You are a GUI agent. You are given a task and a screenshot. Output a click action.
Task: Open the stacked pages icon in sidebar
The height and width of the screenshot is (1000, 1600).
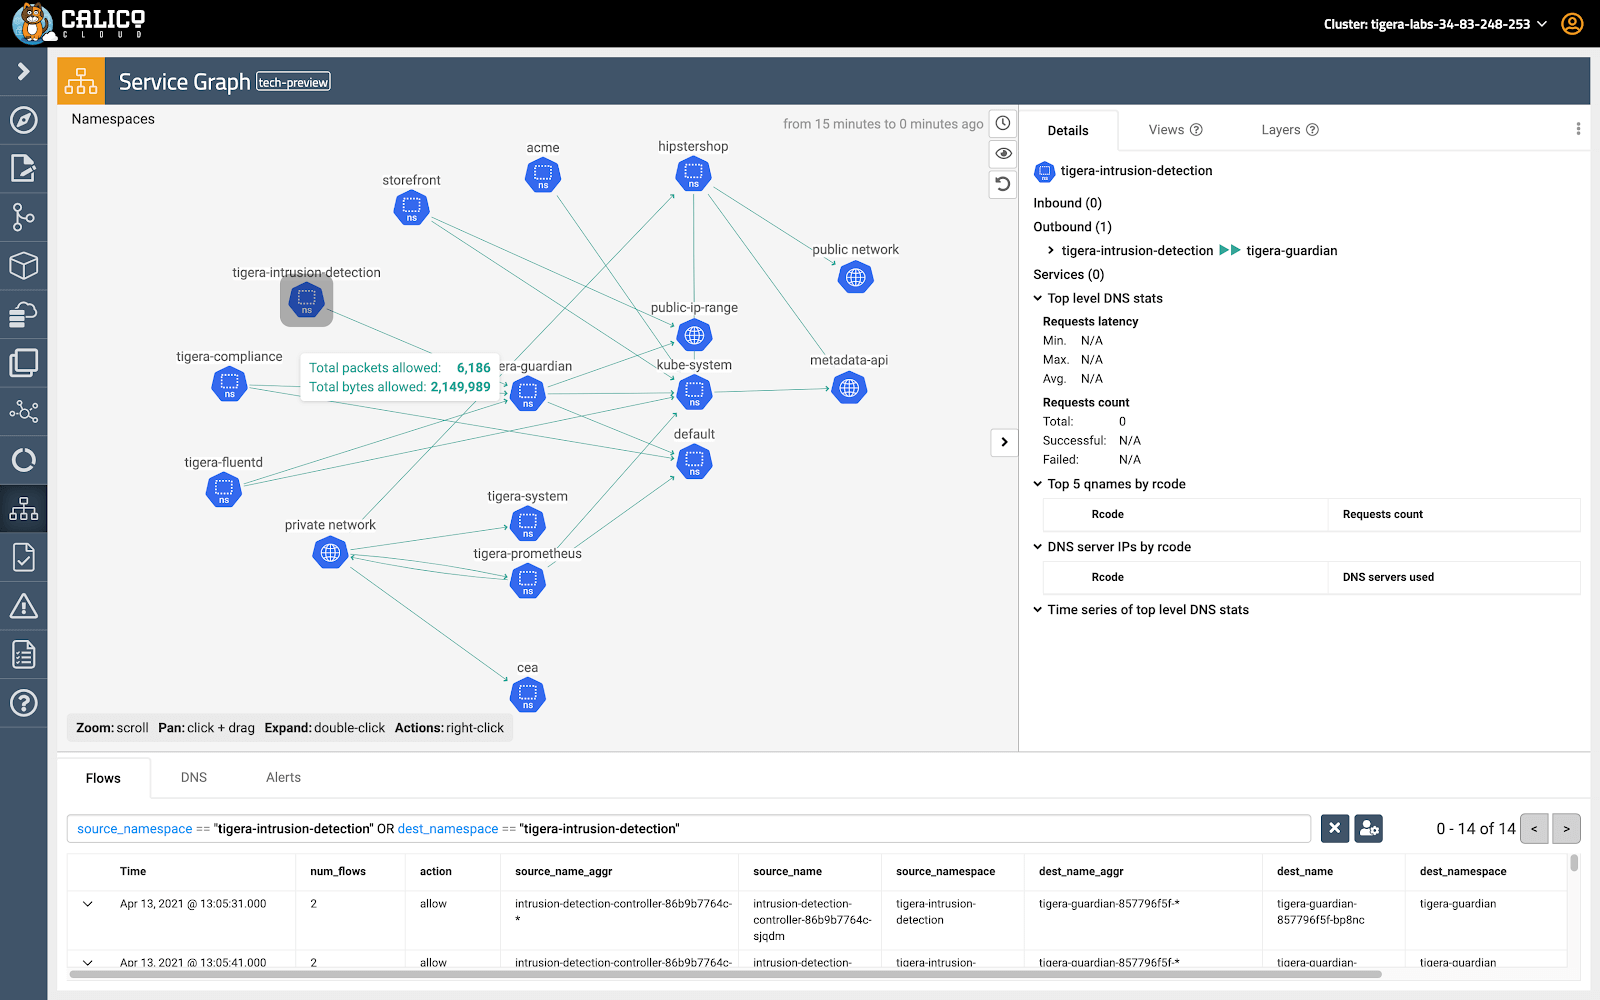23,363
